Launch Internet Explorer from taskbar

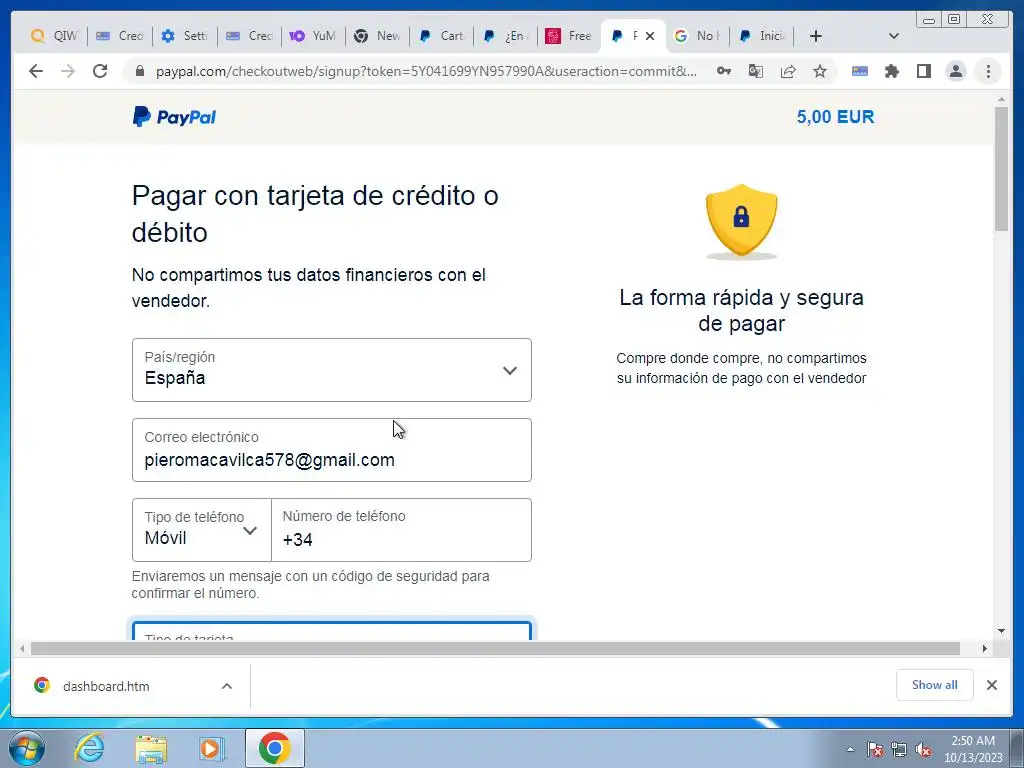coord(89,748)
